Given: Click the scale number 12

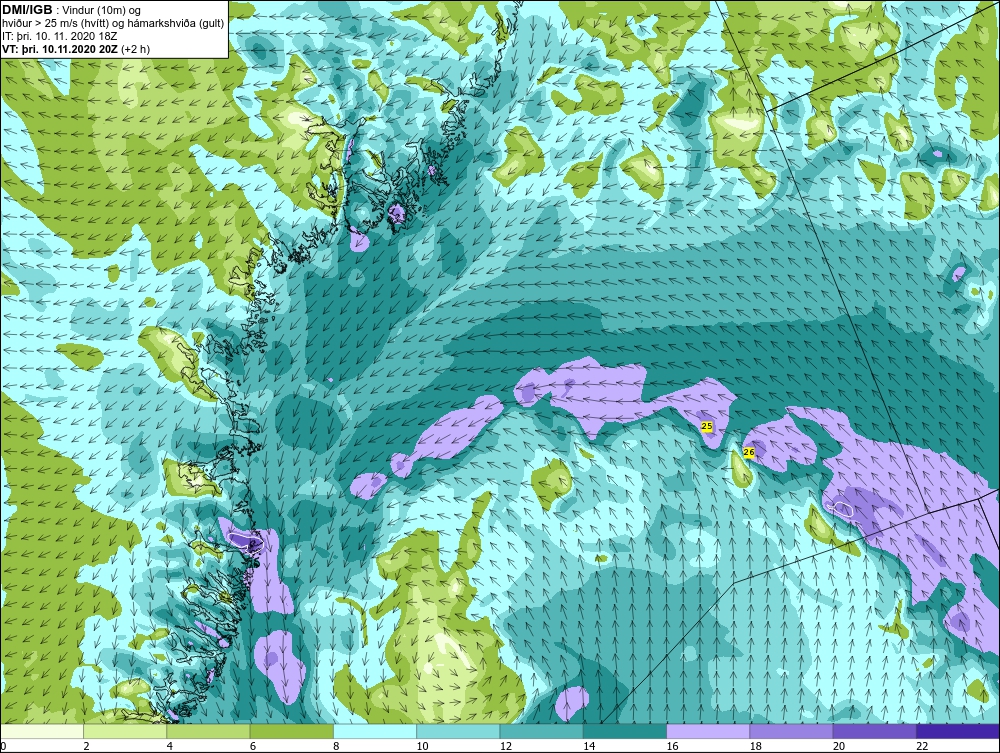Looking at the screenshot, I should pyautogui.click(x=505, y=746).
